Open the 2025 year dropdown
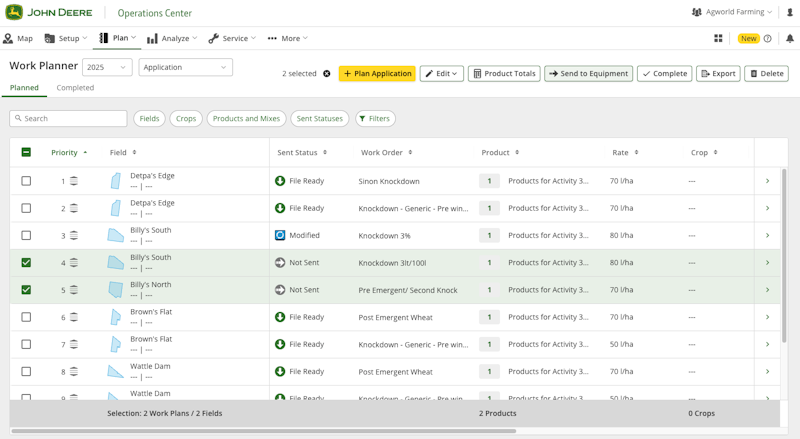Image resolution: width=800 pixels, height=439 pixels. point(107,67)
